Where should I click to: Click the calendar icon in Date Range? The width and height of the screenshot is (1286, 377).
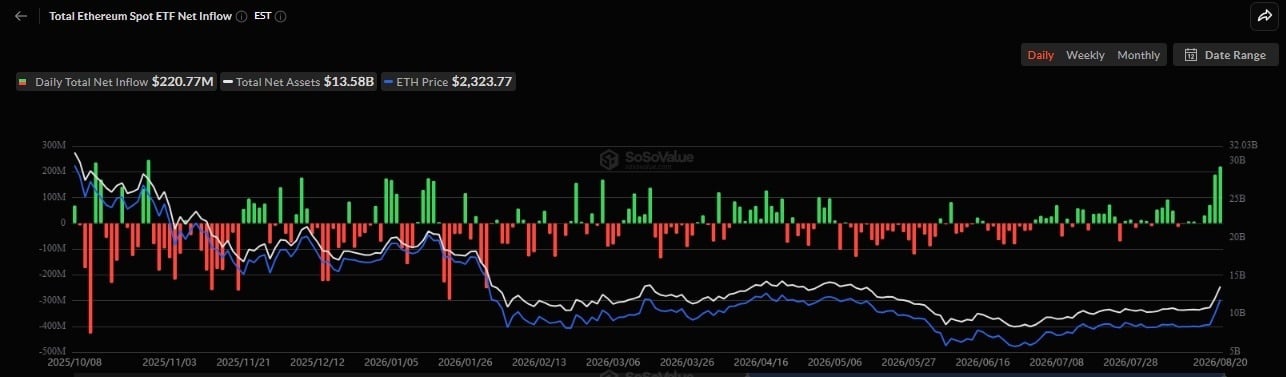[1190, 55]
